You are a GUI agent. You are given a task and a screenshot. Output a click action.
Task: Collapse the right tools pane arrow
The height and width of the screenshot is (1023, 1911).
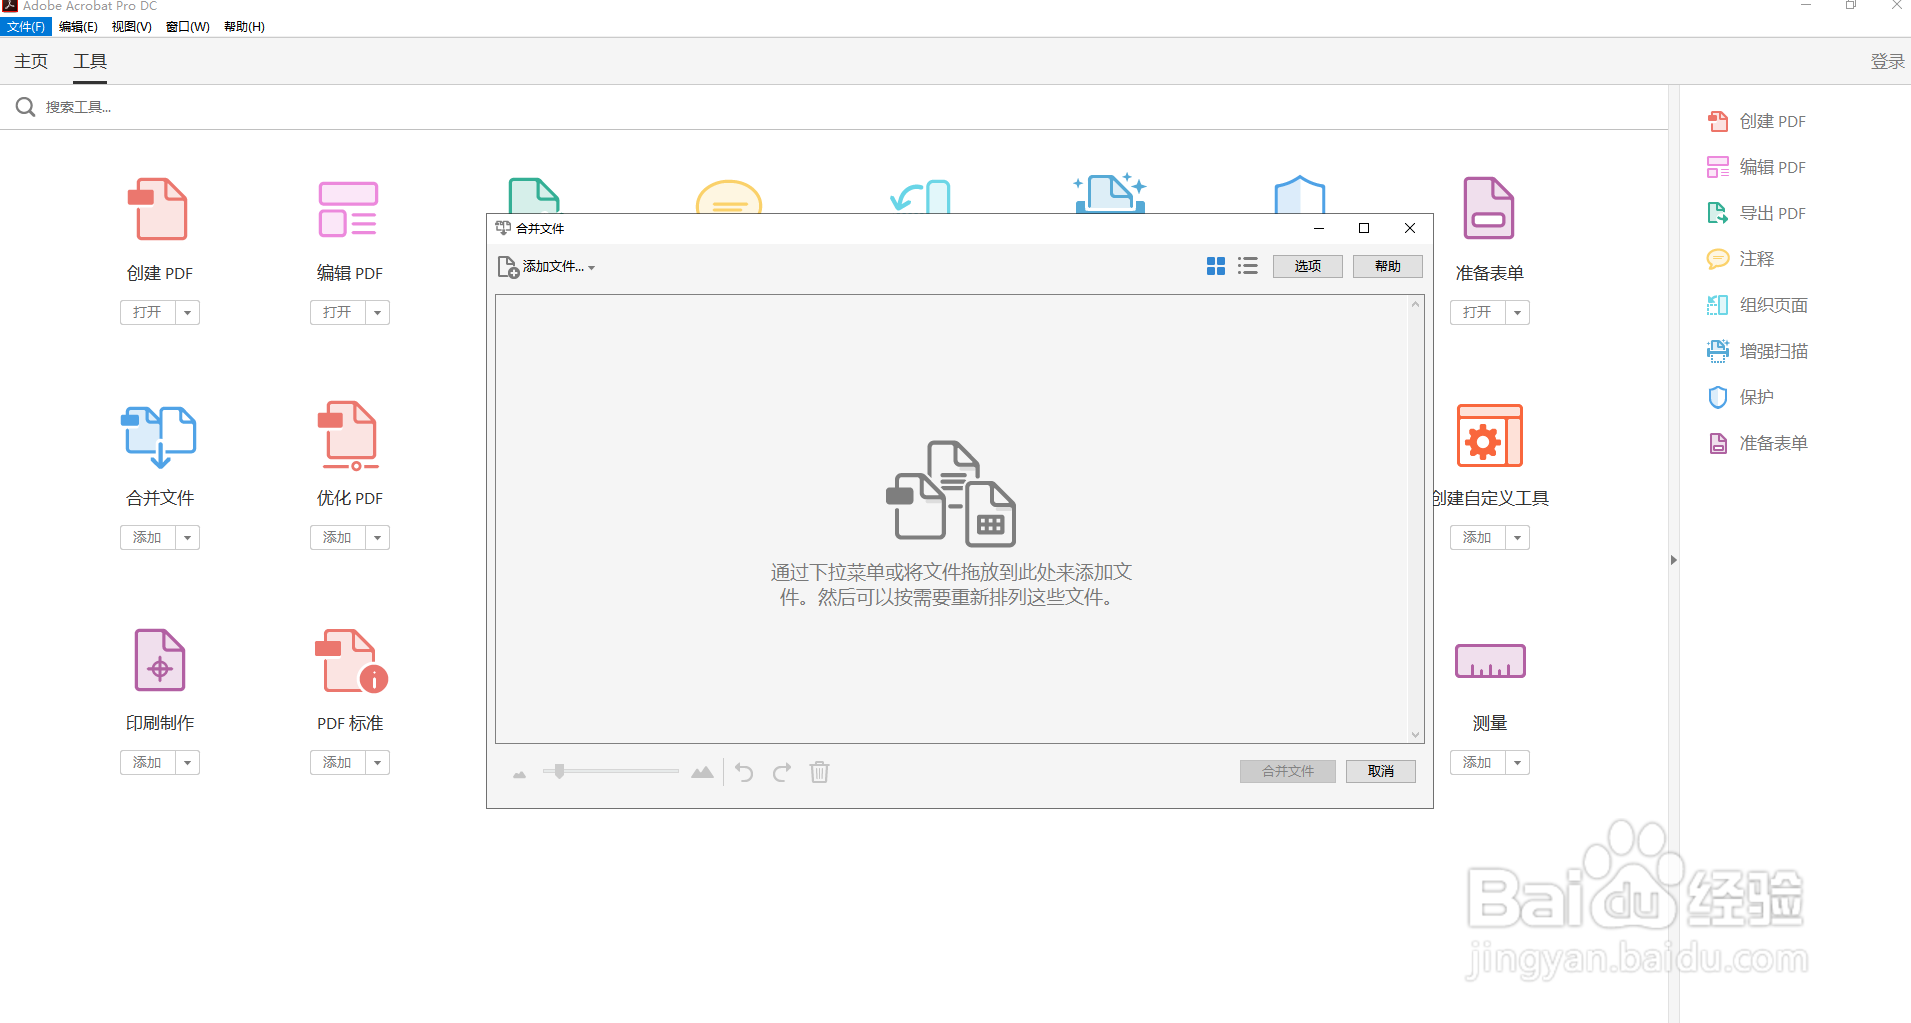pos(1673,560)
